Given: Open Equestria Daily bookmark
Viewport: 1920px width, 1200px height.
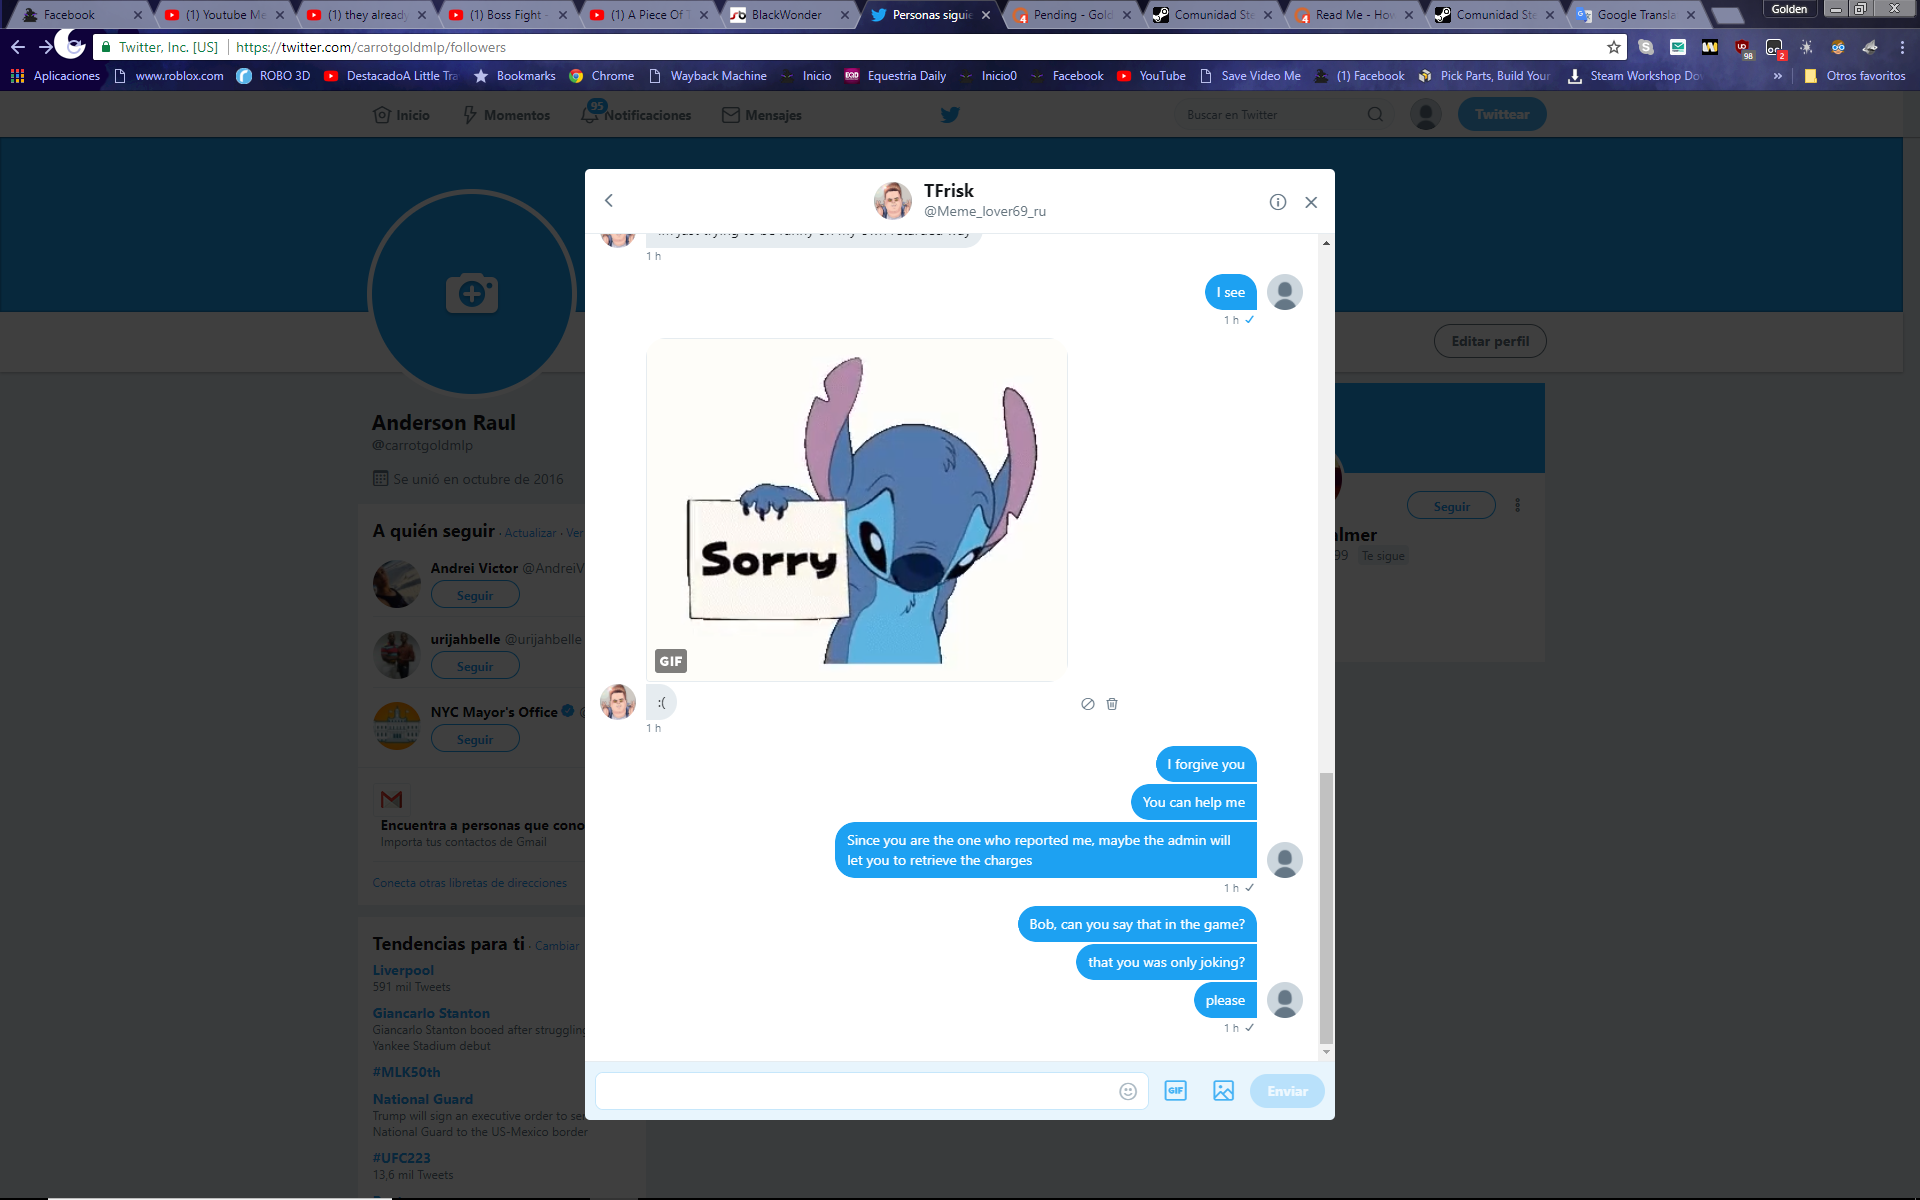Looking at the screenshot, I should coord(896,76).
